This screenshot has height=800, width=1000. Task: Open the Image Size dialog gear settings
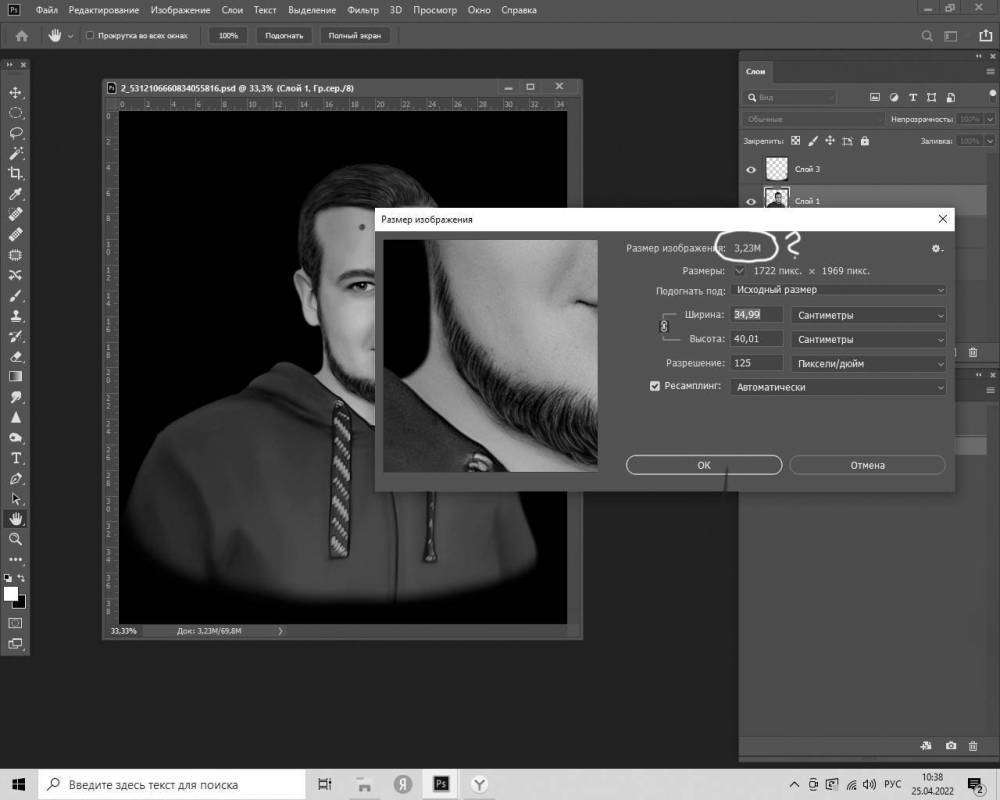(x=936, y=248)
